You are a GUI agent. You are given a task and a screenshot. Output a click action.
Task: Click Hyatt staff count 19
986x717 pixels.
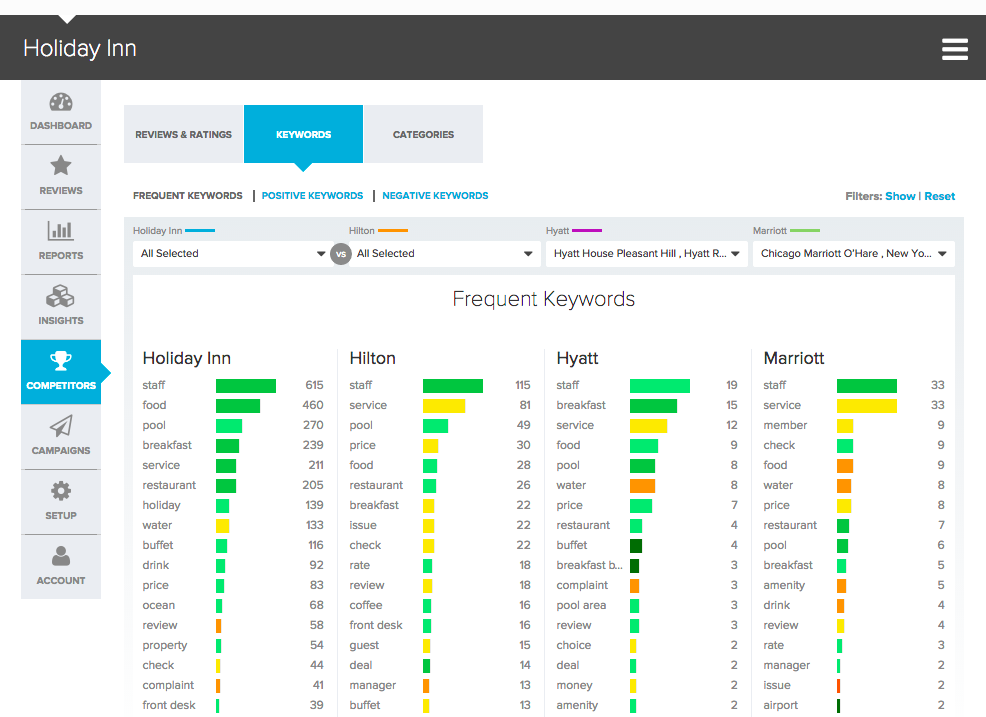[x=731, y=385]
